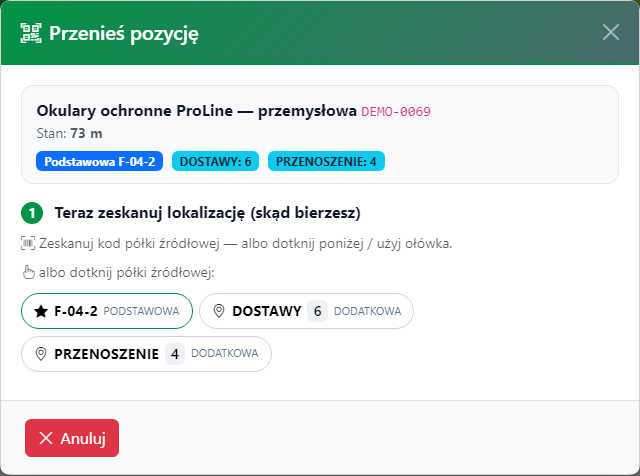640x476 pixels.
Task: Click the blue Podstawowa F-04-2 badge
Action: click(100, 161)
